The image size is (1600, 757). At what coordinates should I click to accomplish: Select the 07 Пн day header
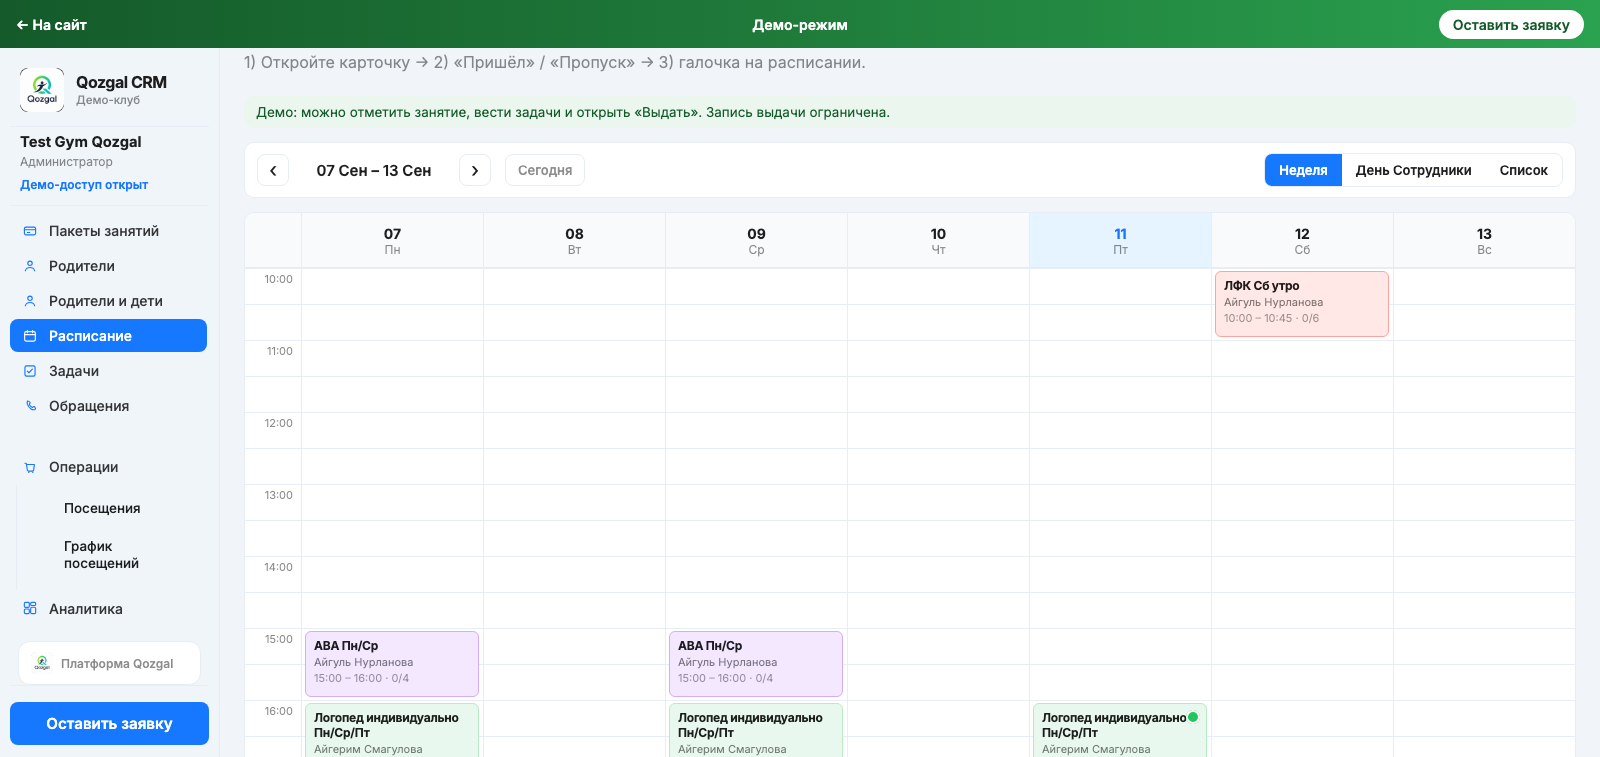point(392,240)
